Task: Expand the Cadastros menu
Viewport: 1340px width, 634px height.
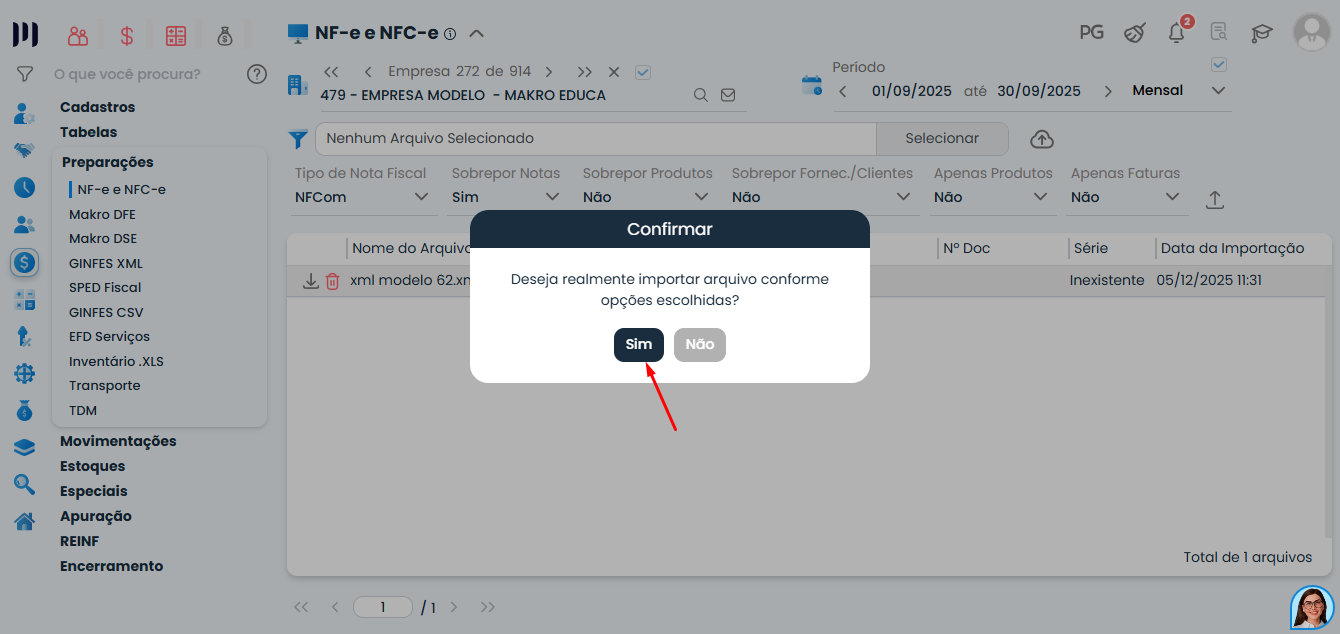Action: click(x=97, y=107)
